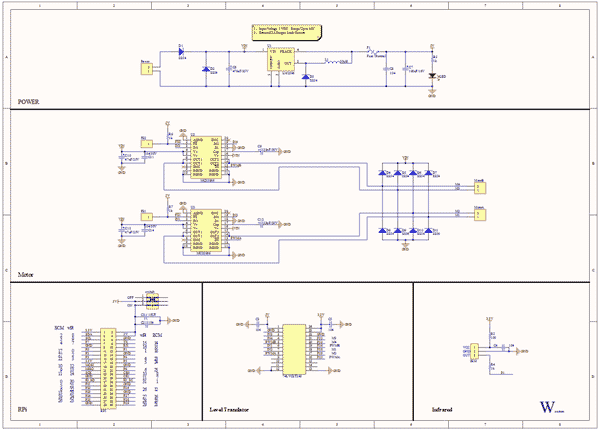
Task: Click the lower row of blue diodes
Action: [x=404, y=231]
